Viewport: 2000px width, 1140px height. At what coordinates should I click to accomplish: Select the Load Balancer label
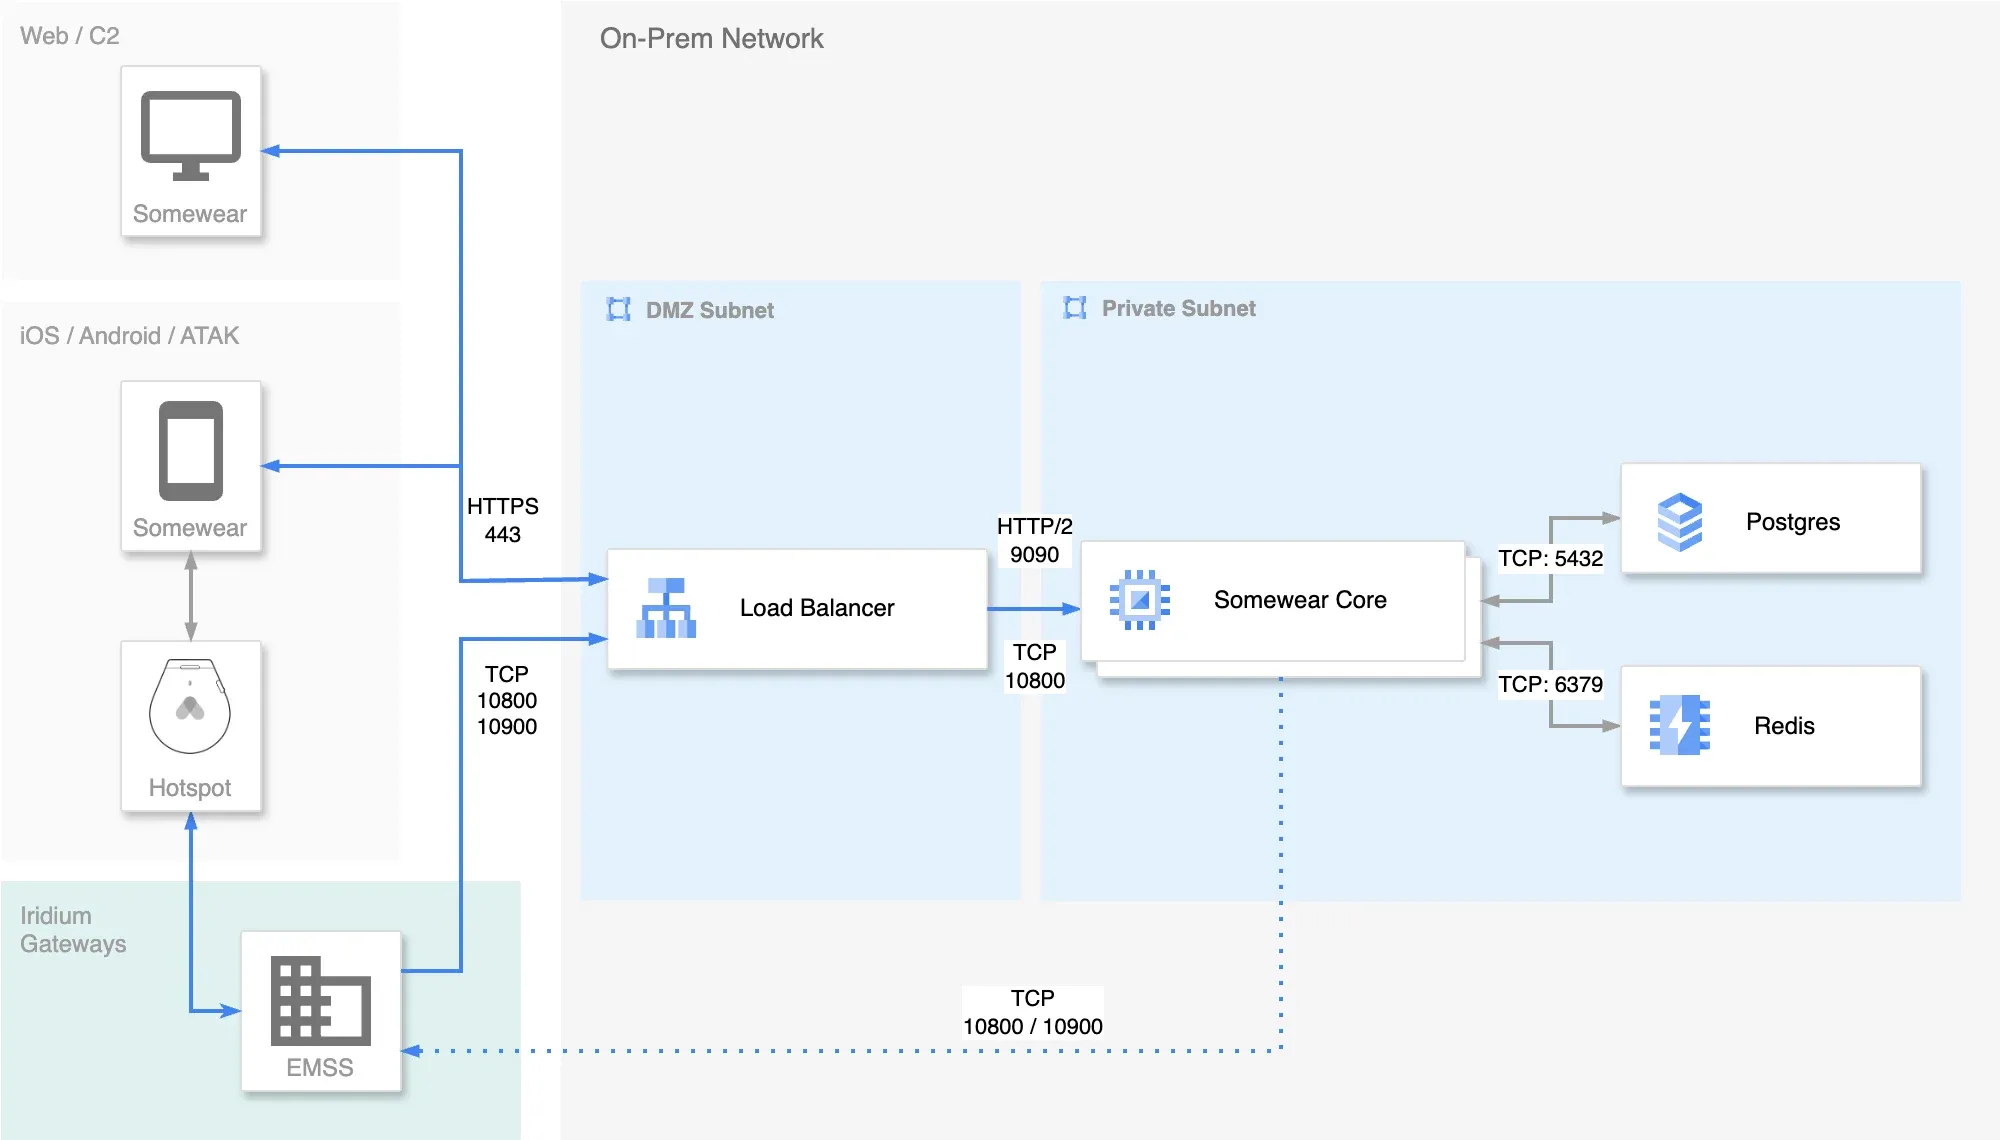(817, 608)
